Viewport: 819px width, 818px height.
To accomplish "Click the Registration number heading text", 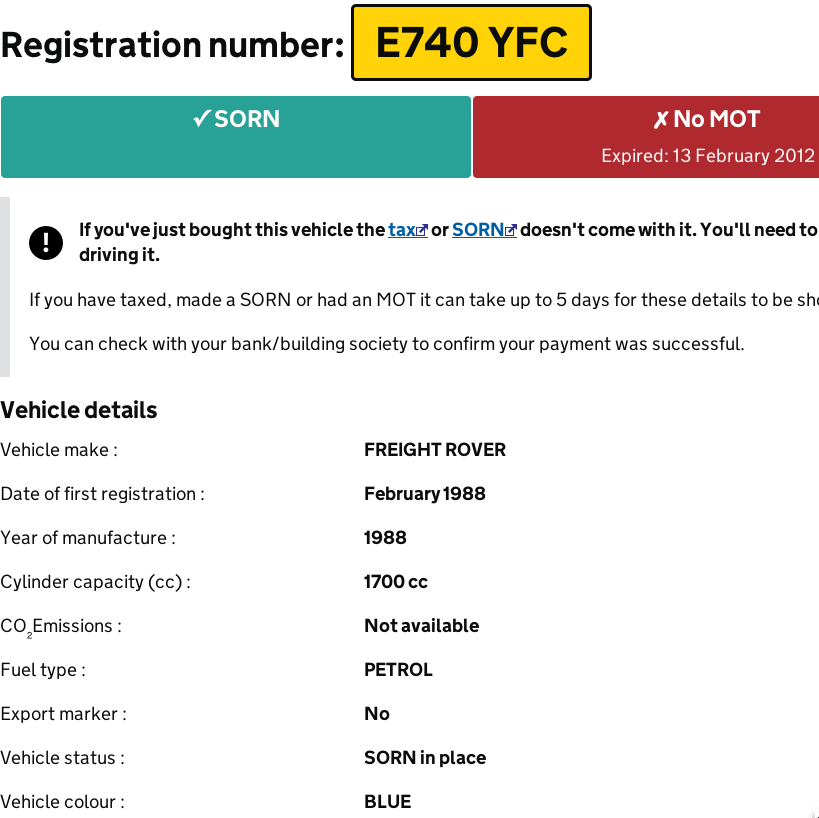I will click(x=172, y=45).
